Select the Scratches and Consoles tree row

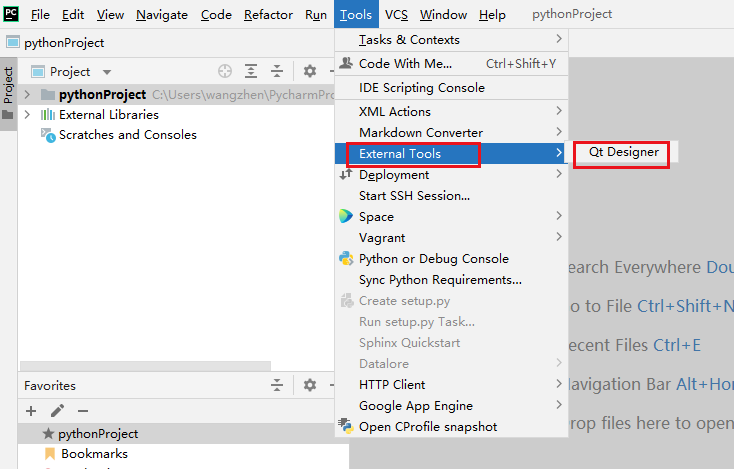click(x=177, y=135)
